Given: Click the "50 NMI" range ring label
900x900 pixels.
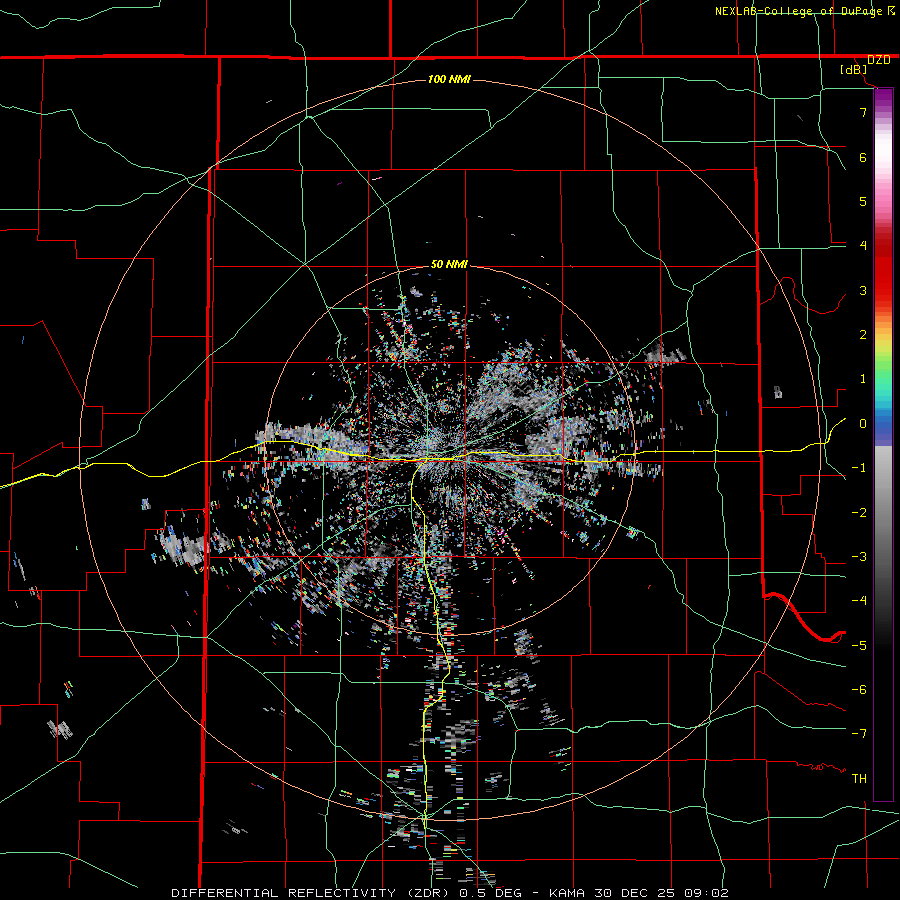Looking at the screenshot, I should [x=449, y=264].
